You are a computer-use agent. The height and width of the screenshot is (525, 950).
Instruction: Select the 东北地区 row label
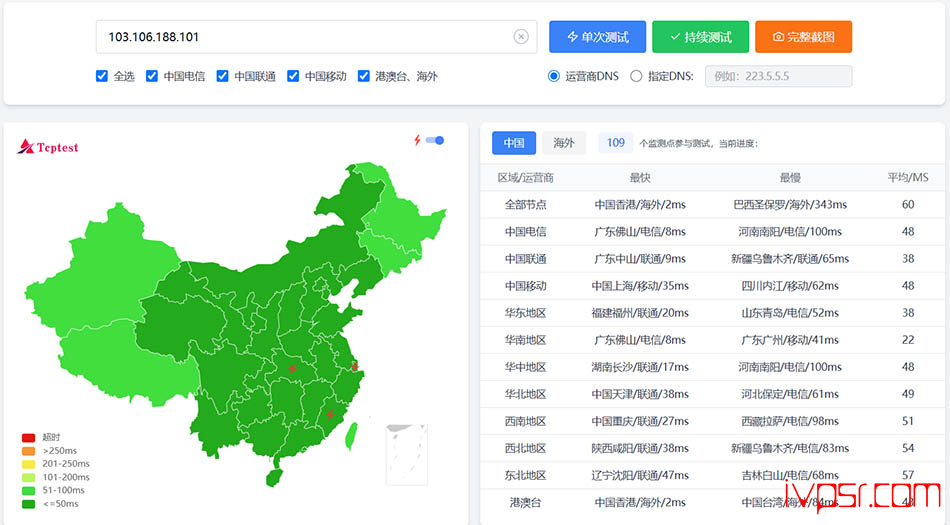pos(525,475)
